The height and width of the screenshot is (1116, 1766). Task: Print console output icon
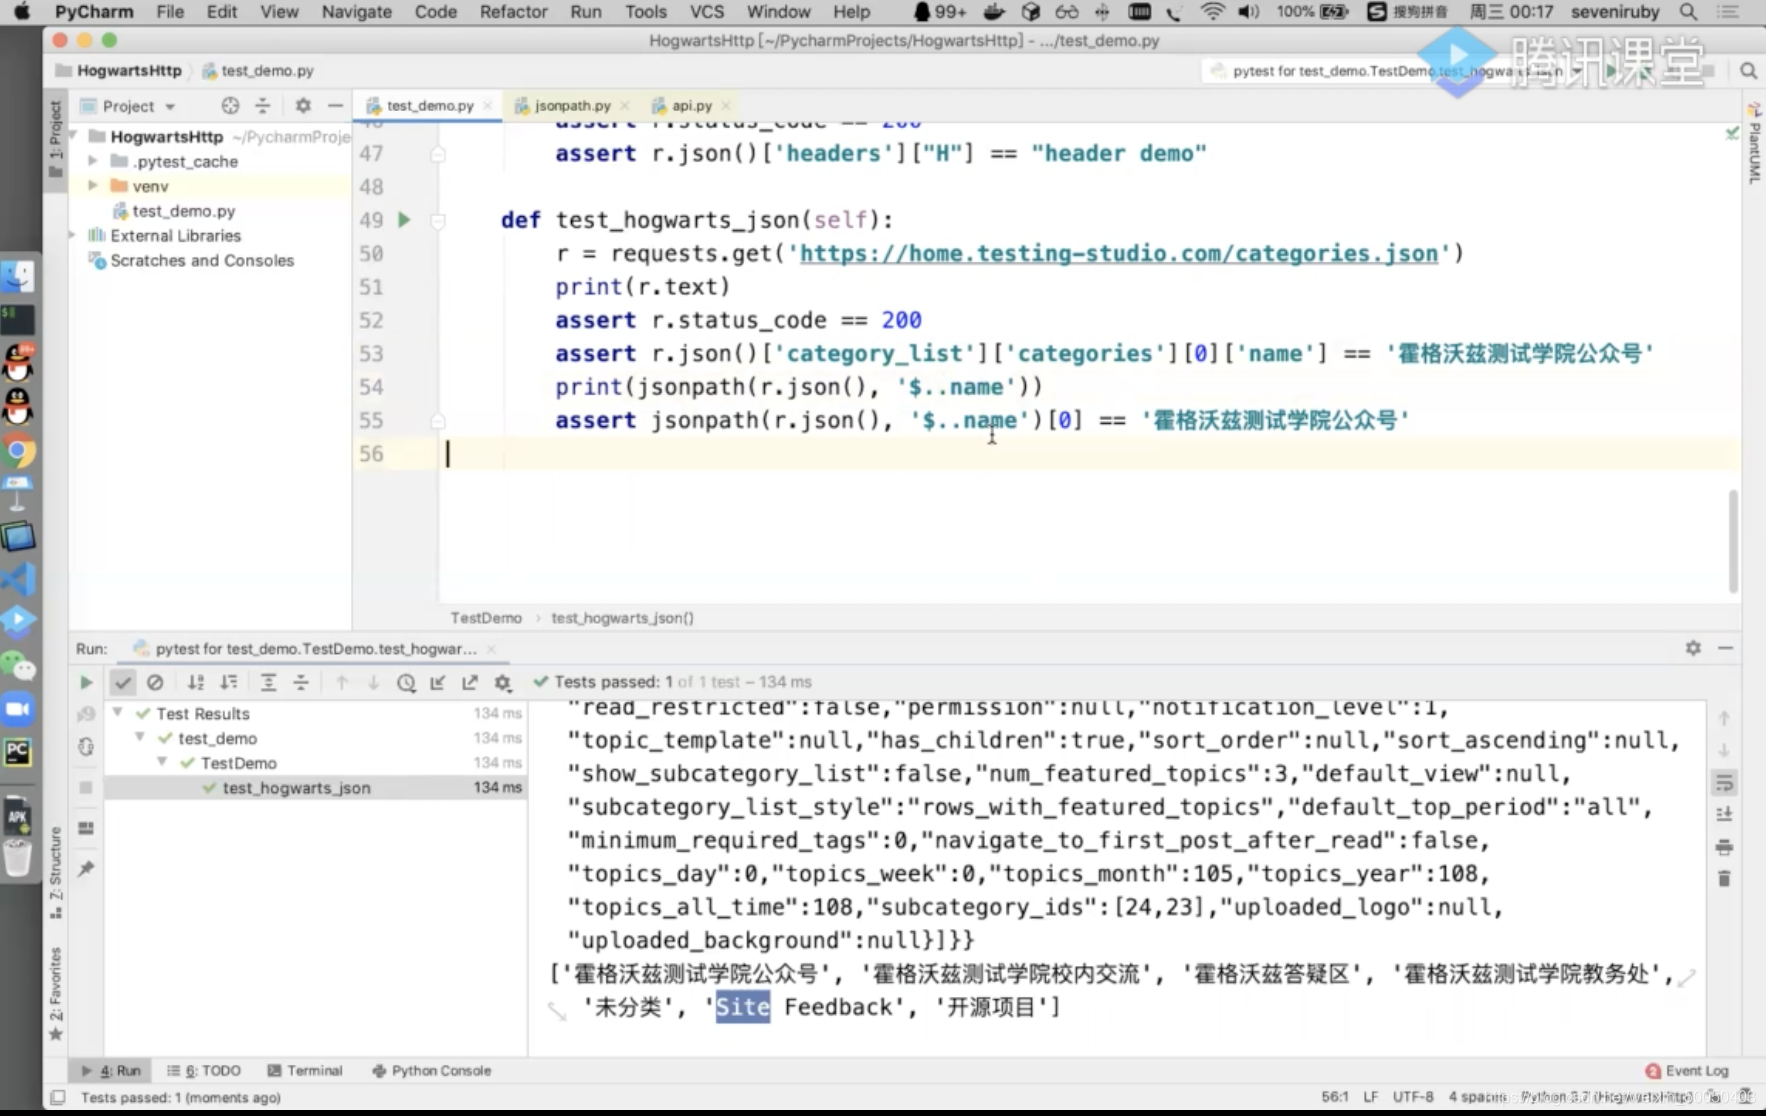click(1724, 847)
